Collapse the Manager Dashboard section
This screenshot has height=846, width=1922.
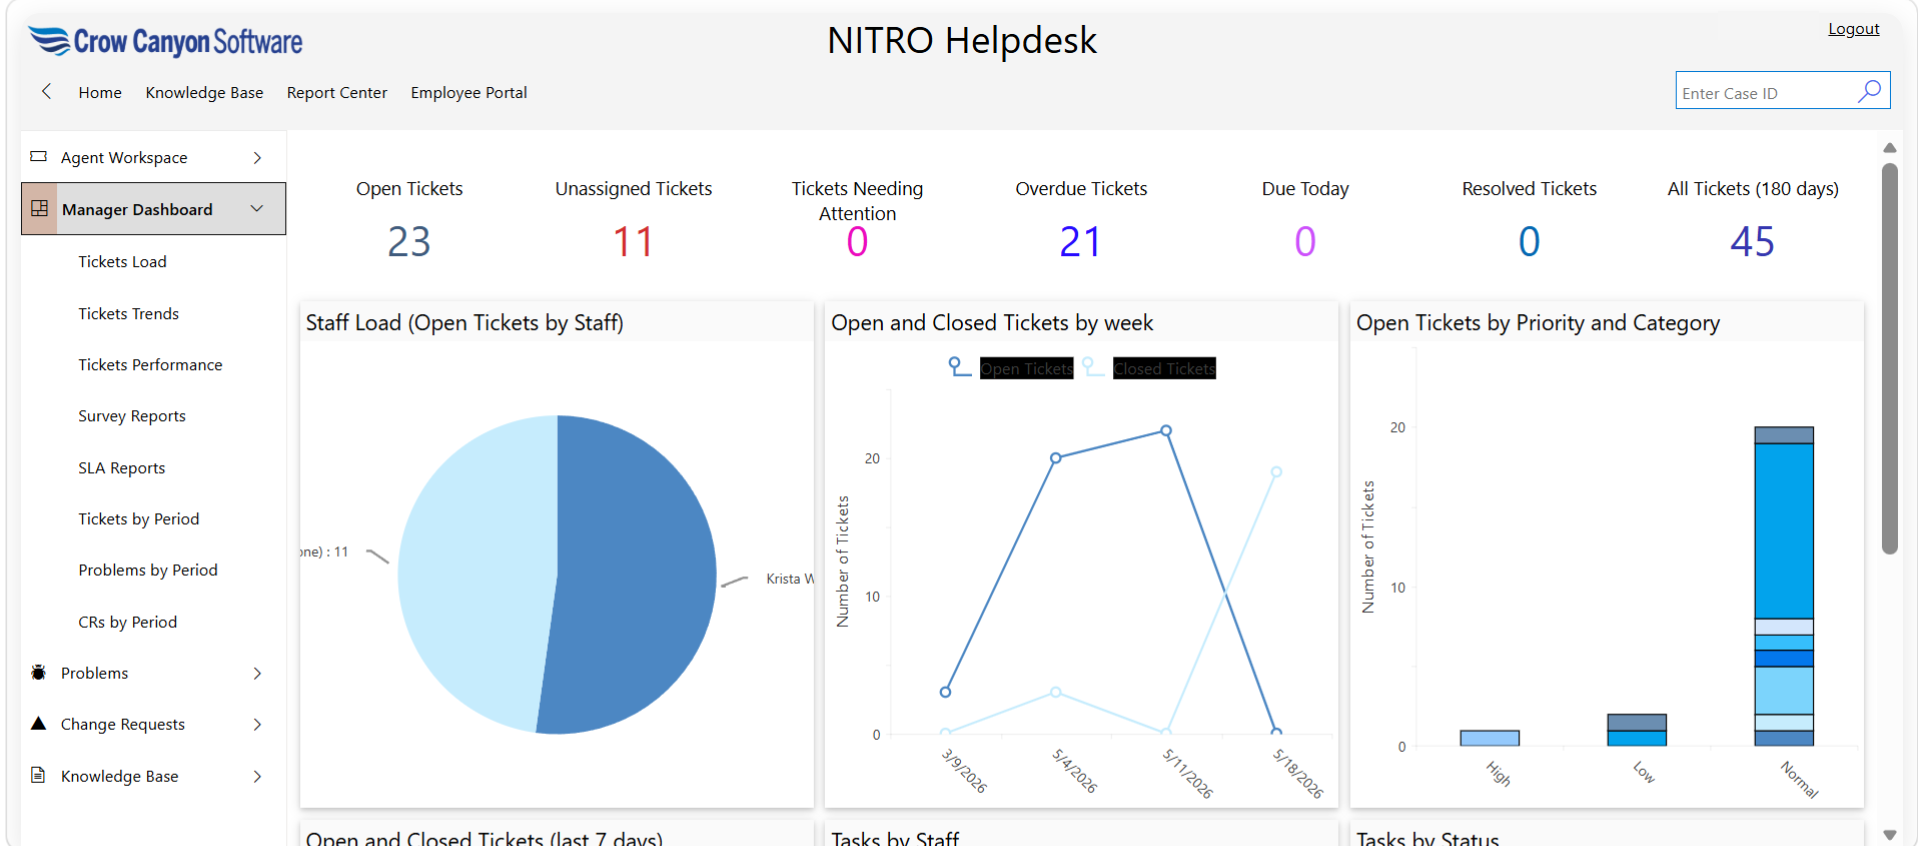(257, 208)
